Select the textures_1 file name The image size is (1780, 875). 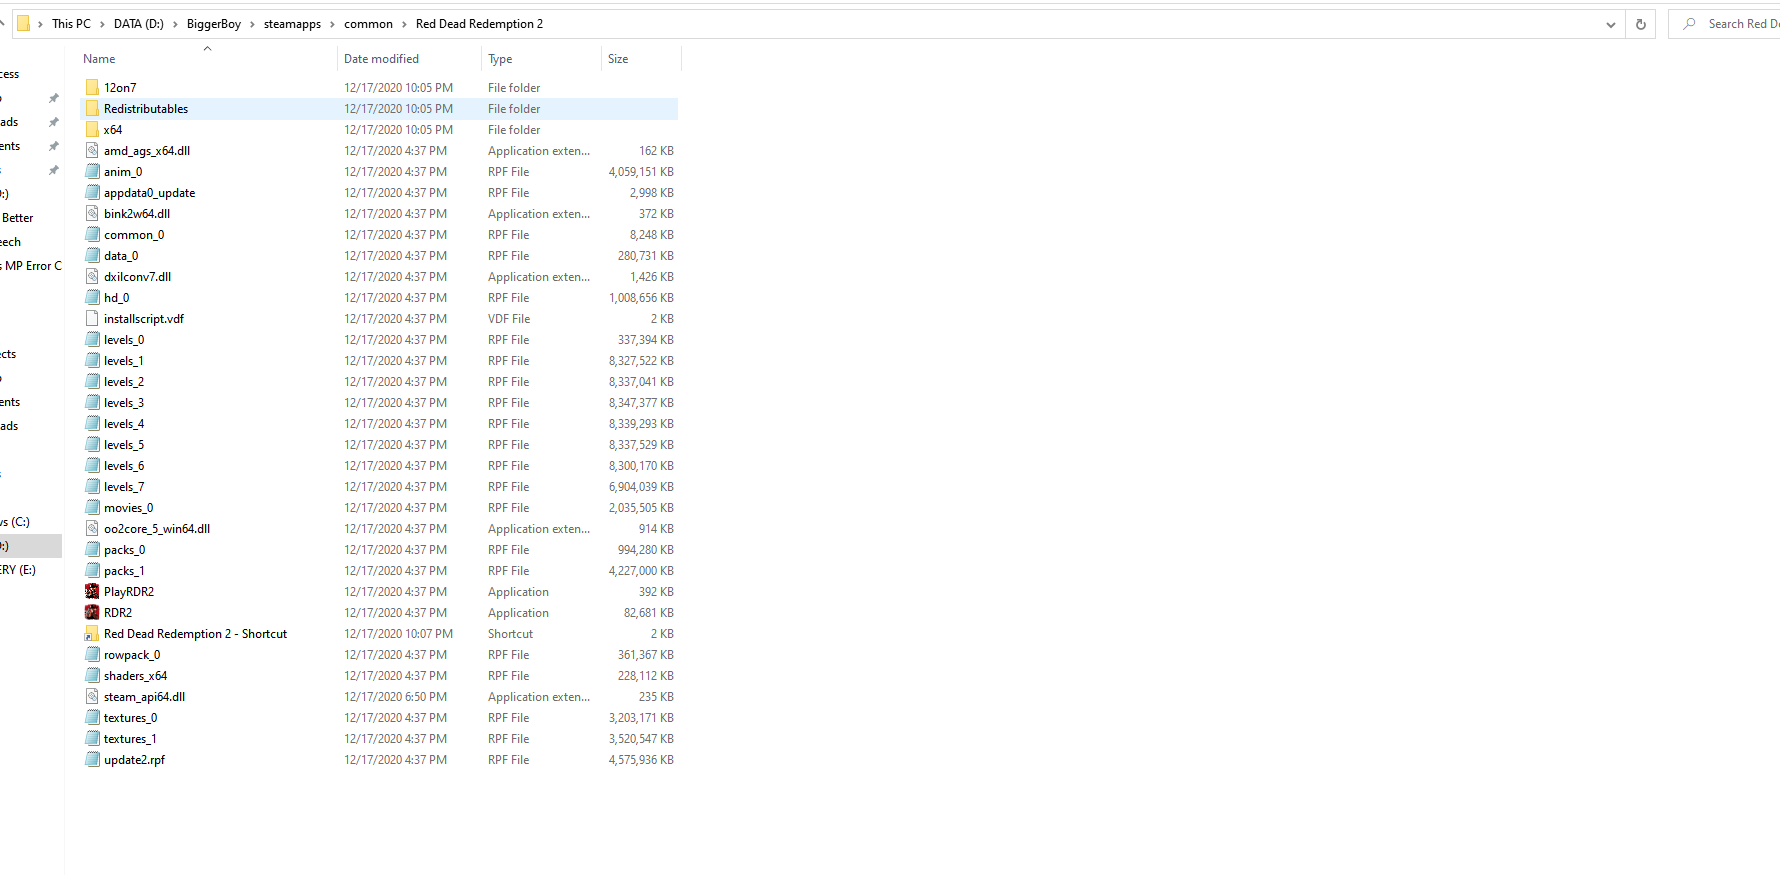130,739
